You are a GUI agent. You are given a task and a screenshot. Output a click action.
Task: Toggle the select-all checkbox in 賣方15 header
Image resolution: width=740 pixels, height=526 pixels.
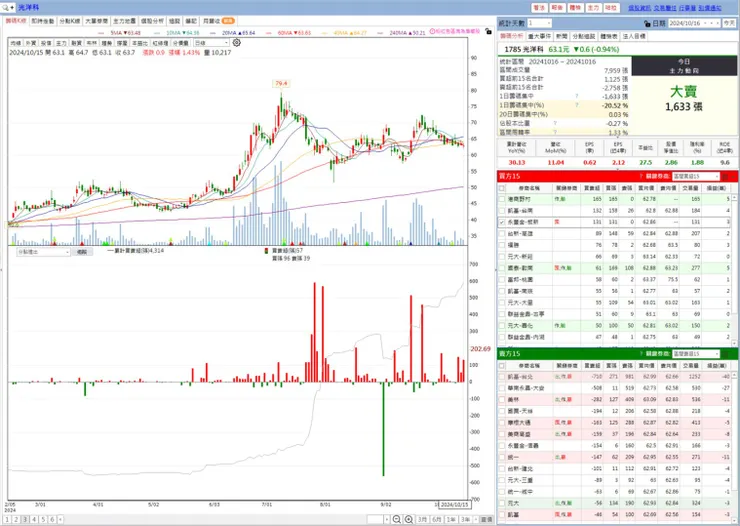[502, 366]
